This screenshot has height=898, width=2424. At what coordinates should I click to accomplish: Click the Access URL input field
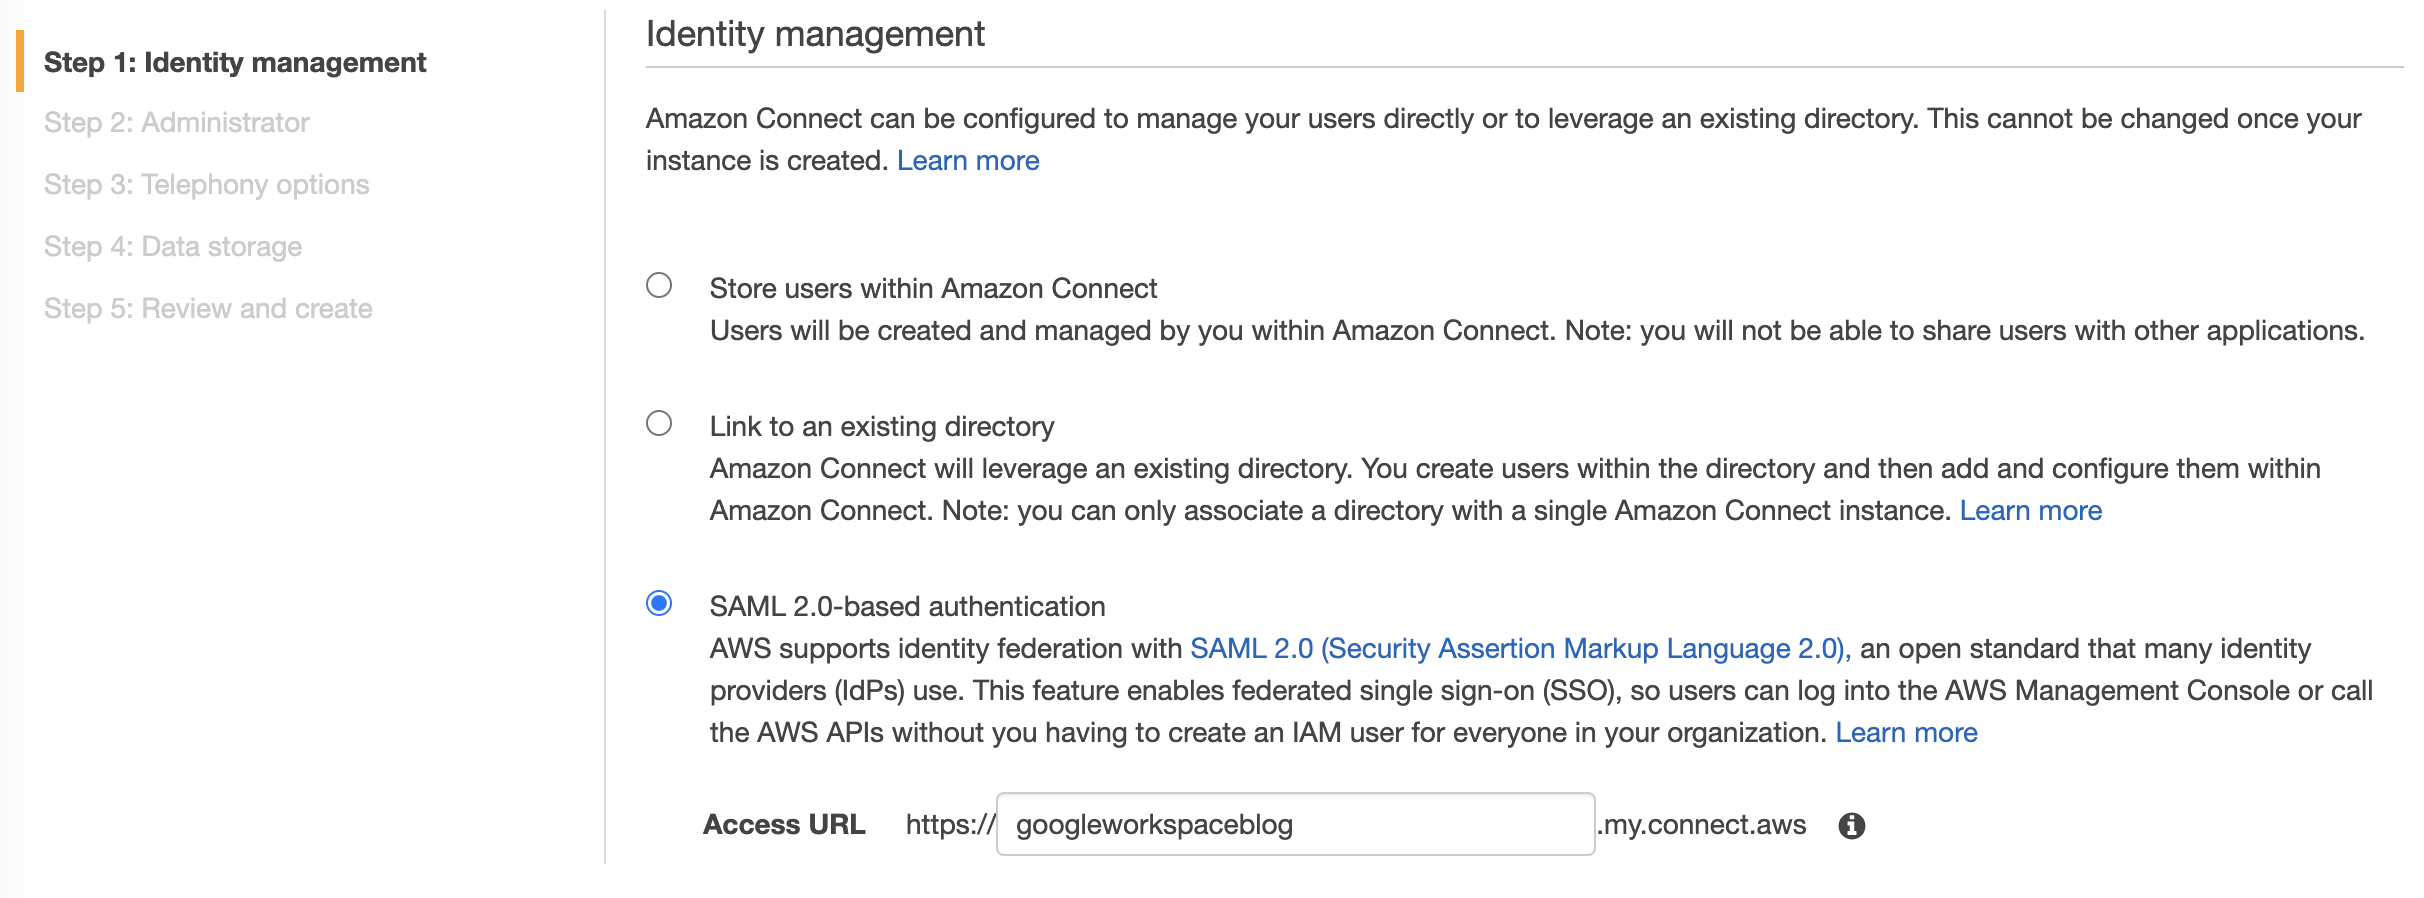click(1295, 824)
